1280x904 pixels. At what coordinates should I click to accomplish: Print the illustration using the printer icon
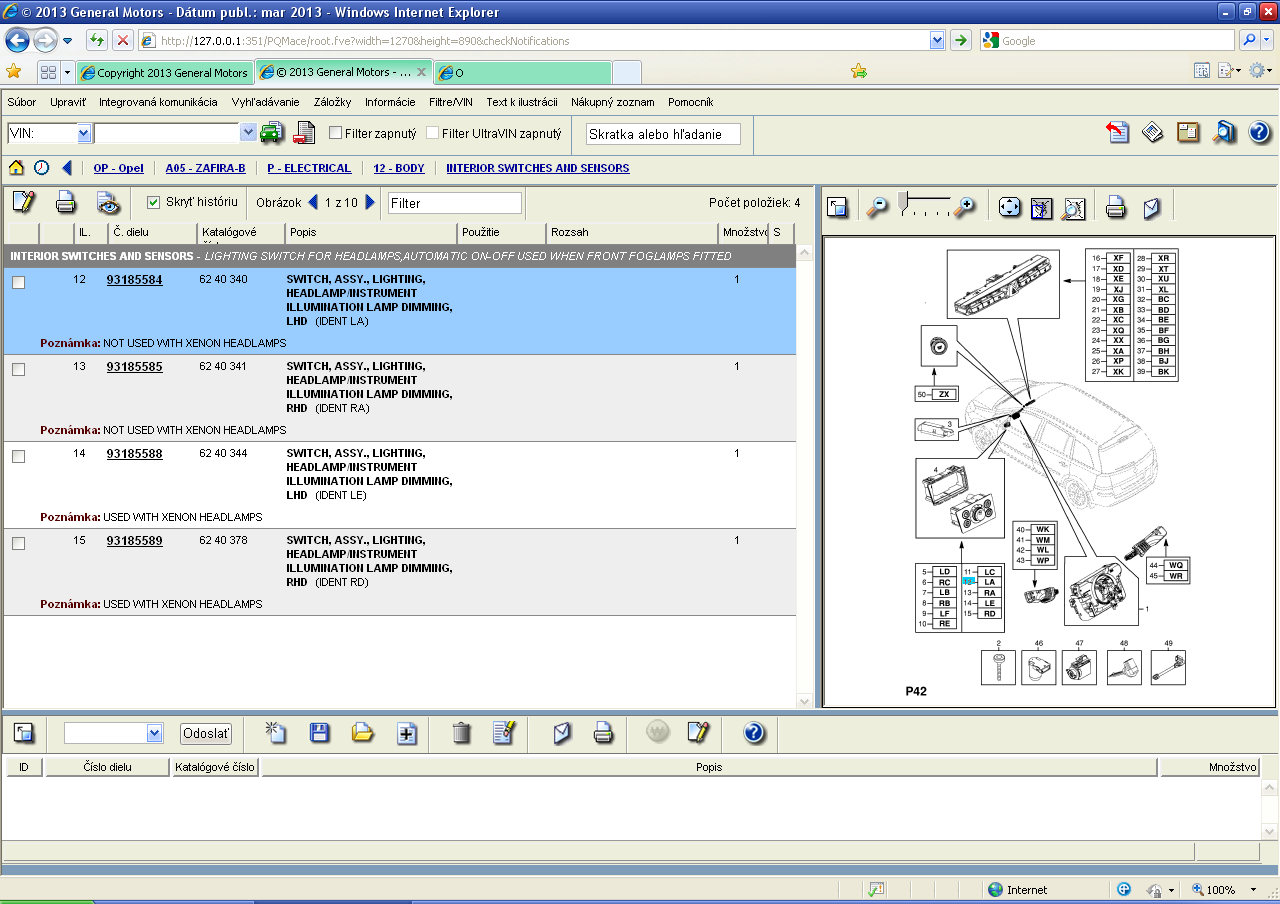pos(1116,207)
